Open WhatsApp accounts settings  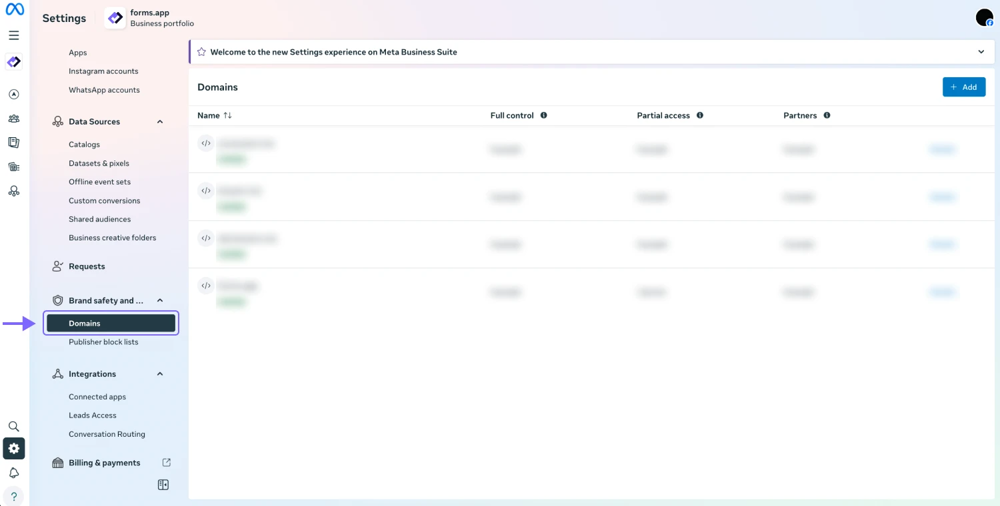pyautogui.click(x=104, y=90)
